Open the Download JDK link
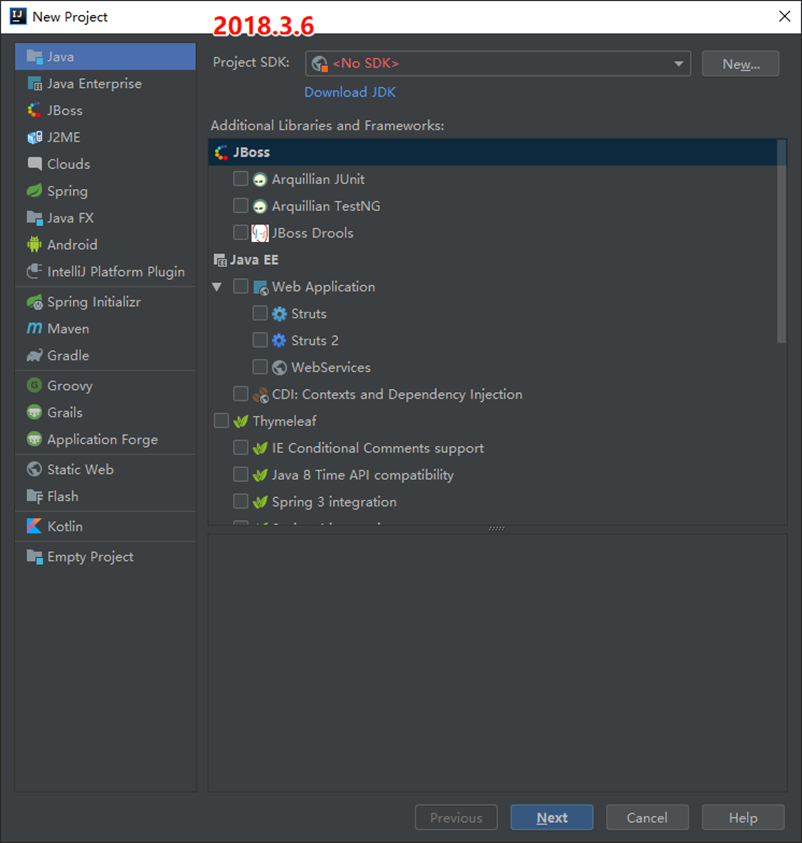Screen dimensions: 802x843 pos(350,92)
